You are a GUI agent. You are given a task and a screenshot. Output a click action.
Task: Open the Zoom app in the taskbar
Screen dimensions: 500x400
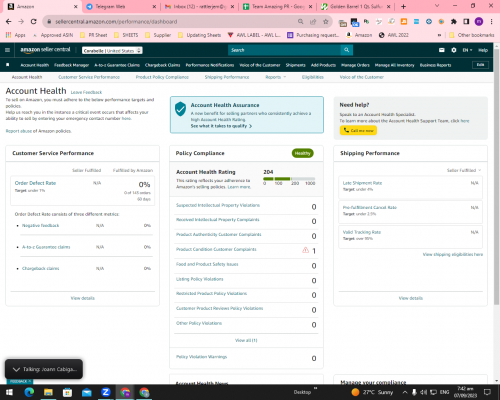[x=106, y=392]
